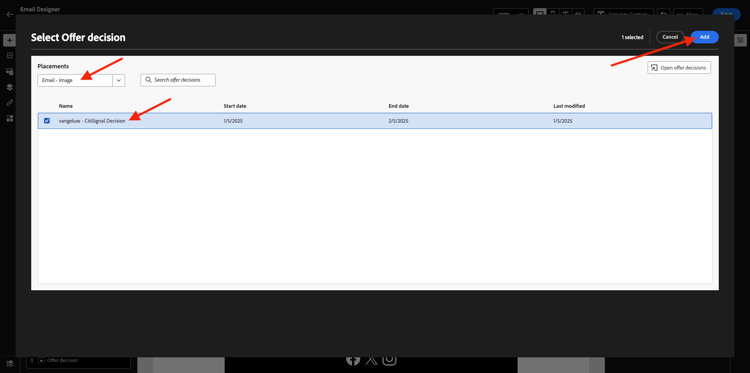
Task: Open the layers icon in left sidebar
Action: point(9,87)
